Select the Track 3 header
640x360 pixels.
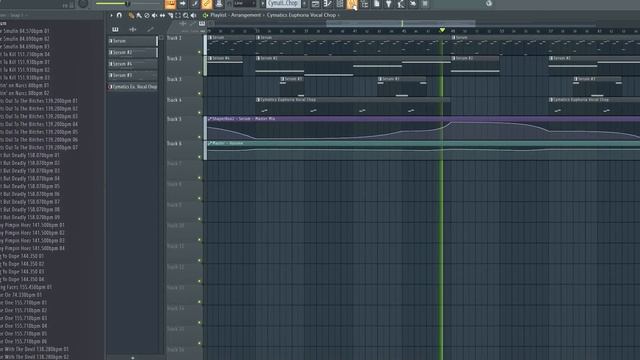(x=184, y=86)
